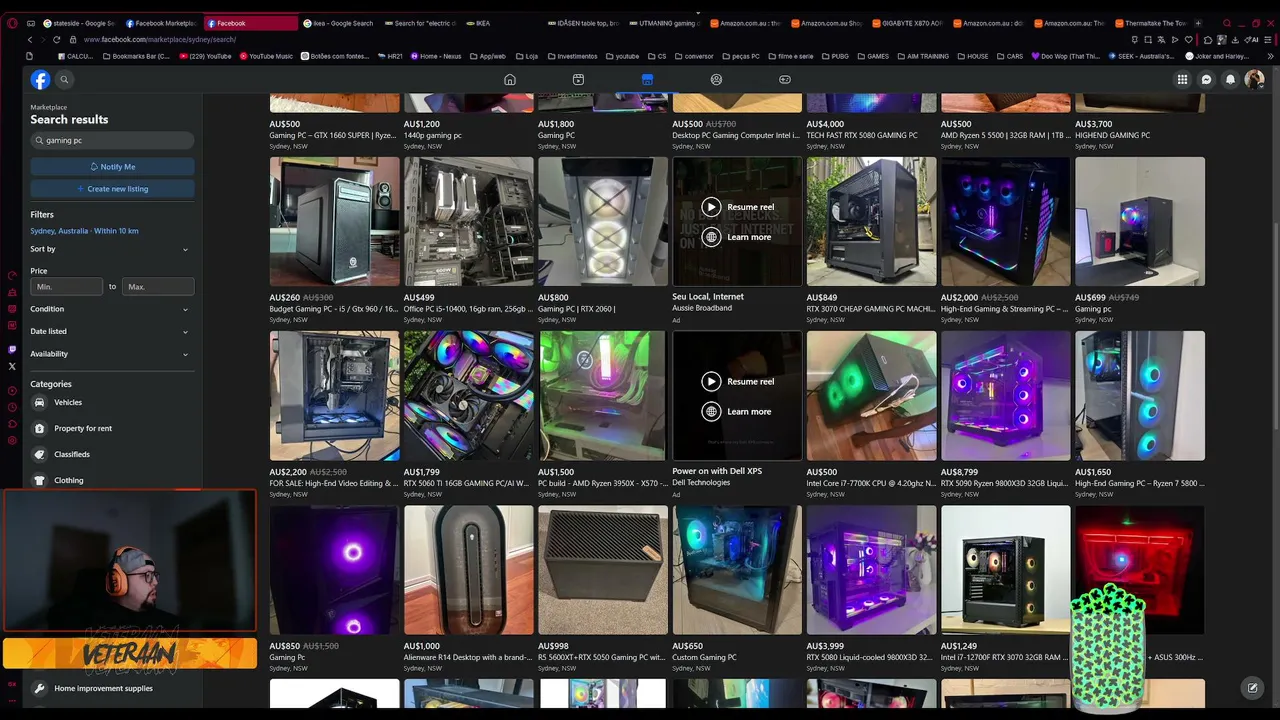Open Facebook notifications bell
The width and height of the screenshot is (1280, 720).
tap(1231, 80)
